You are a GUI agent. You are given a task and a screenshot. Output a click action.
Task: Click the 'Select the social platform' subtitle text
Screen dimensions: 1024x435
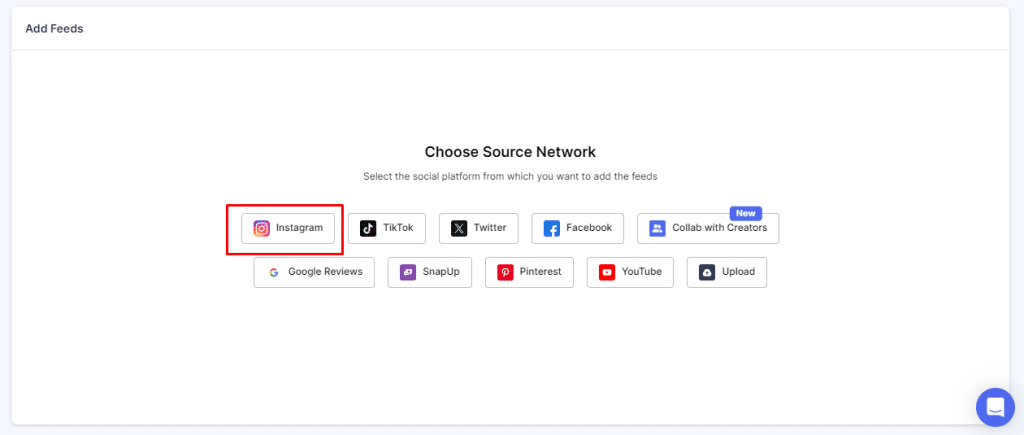tap(510, 176)
